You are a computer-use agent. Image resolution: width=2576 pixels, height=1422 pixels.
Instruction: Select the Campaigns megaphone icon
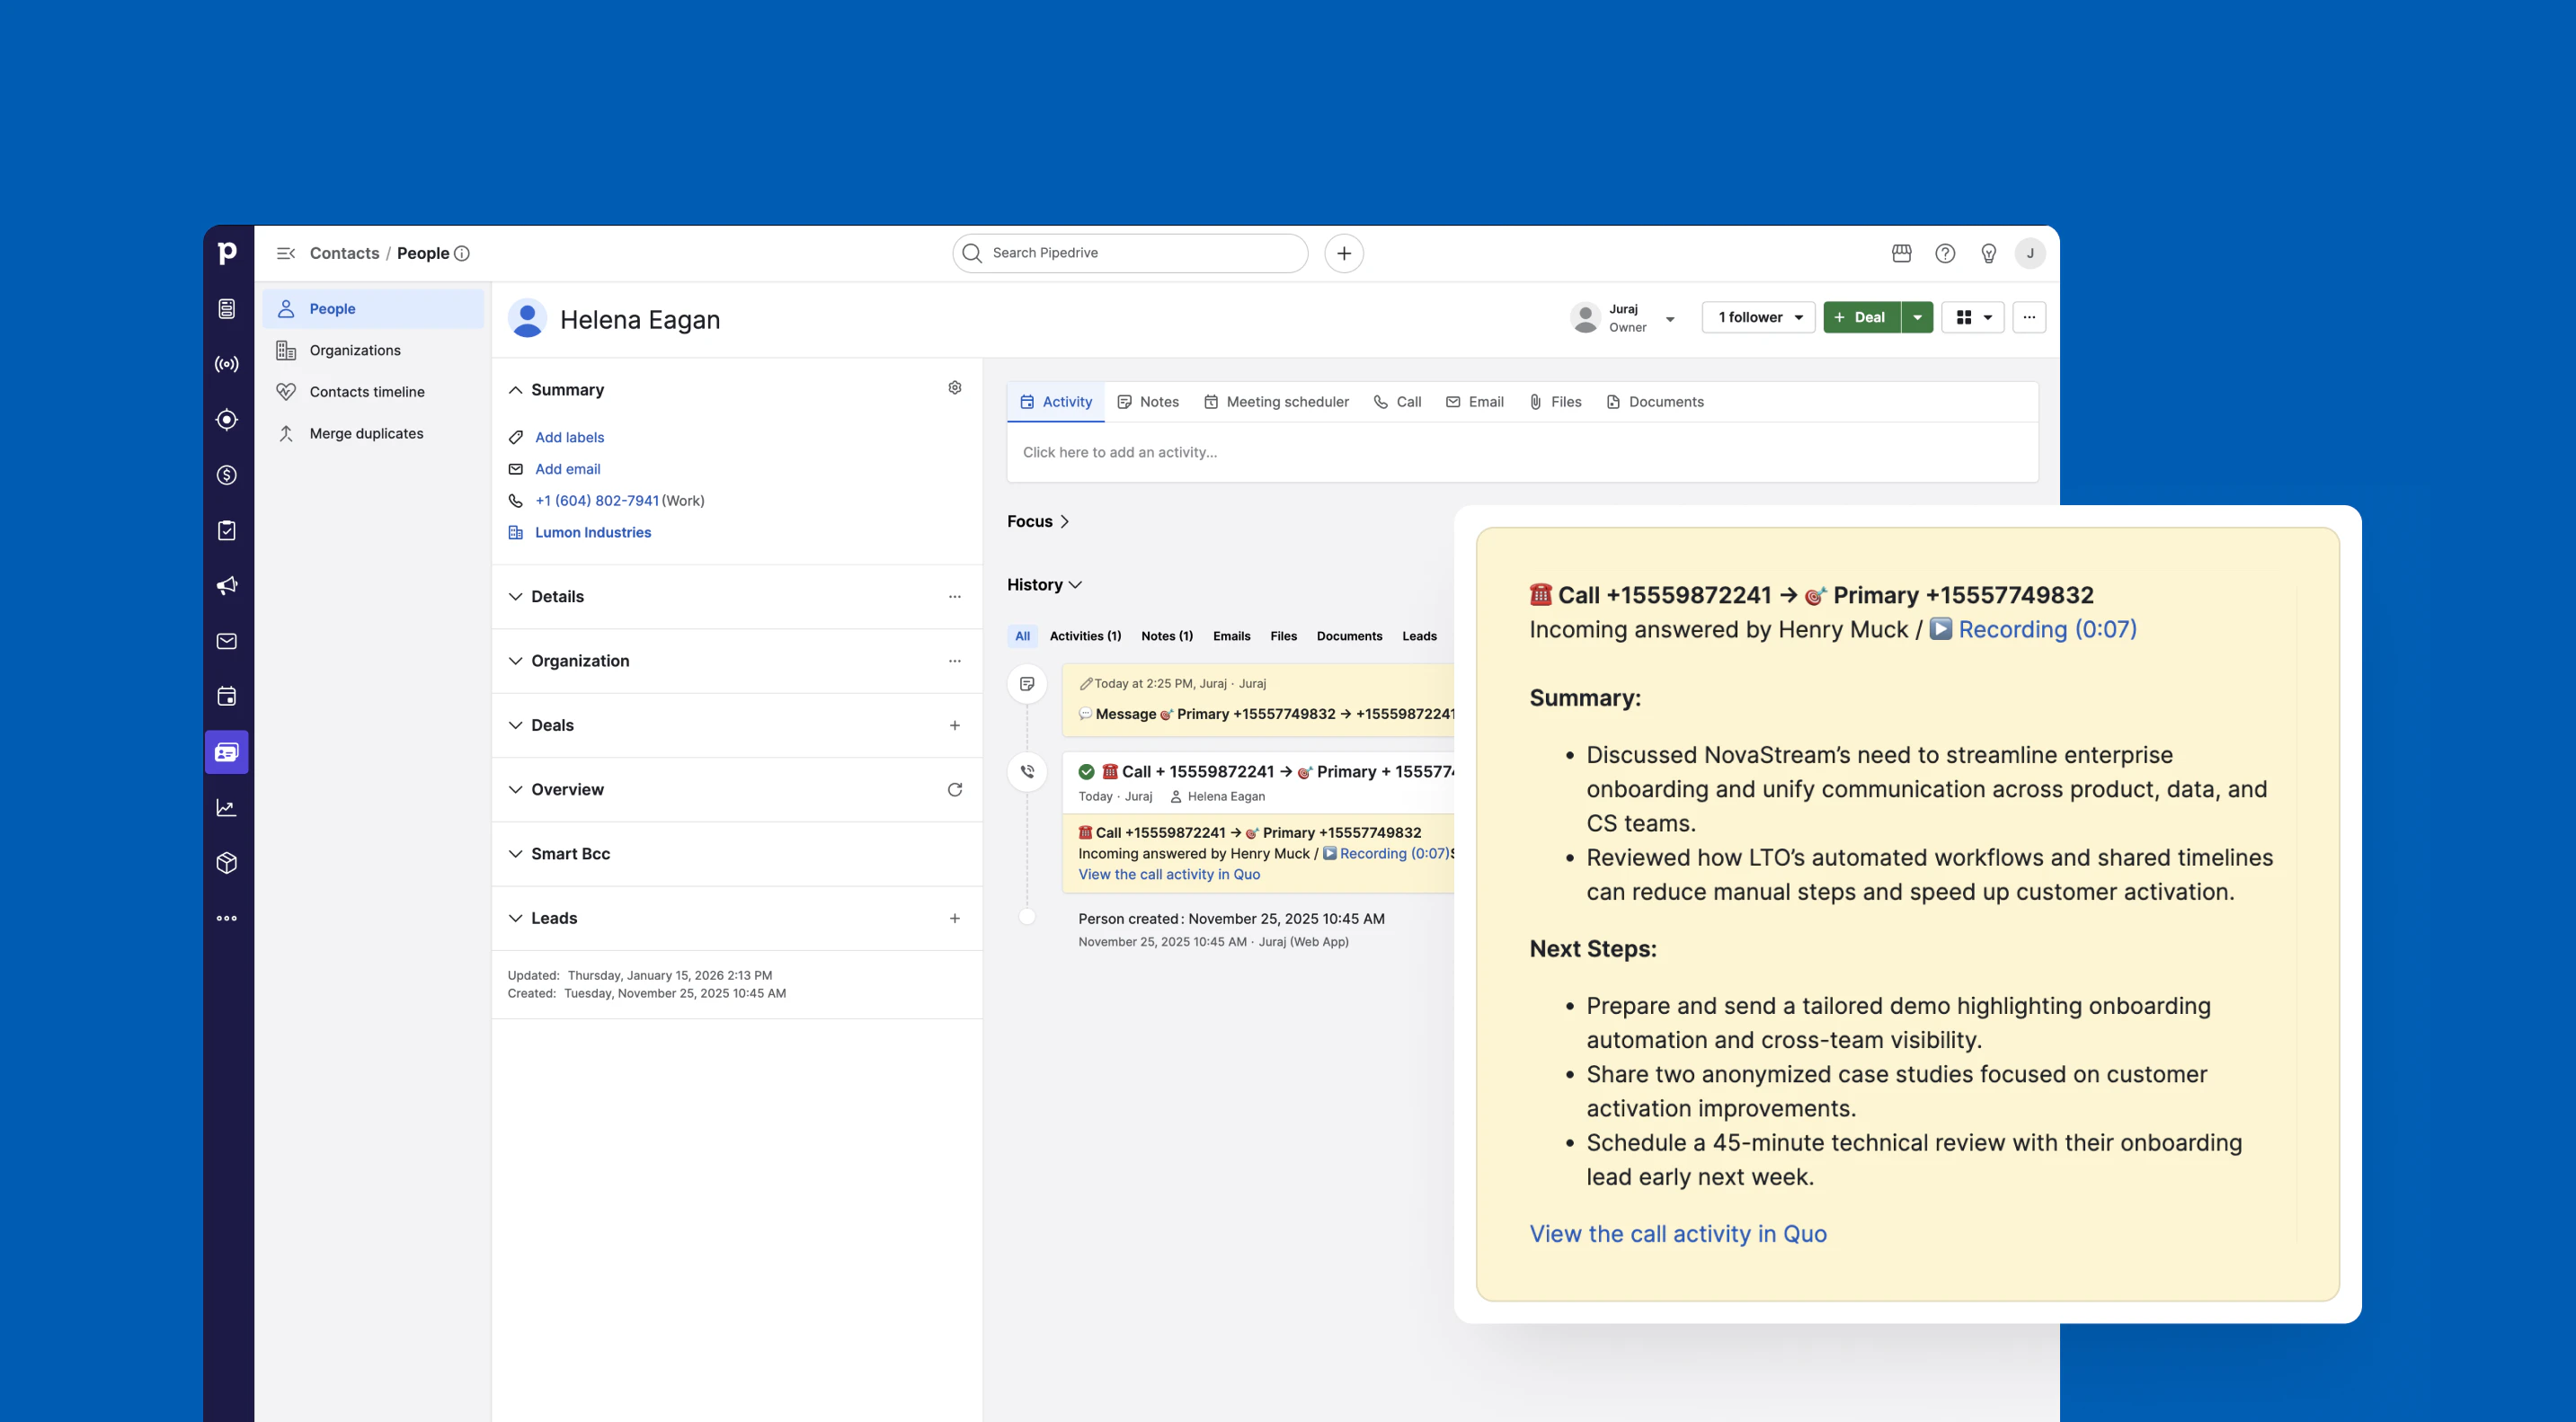(x=227, y=585)
